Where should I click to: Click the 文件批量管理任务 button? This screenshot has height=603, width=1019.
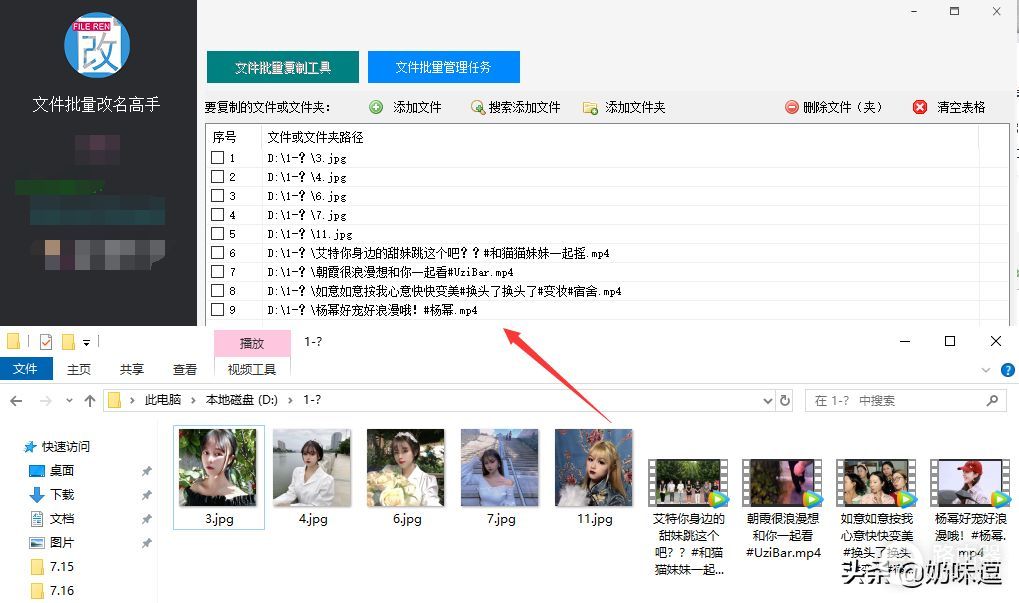443,67
